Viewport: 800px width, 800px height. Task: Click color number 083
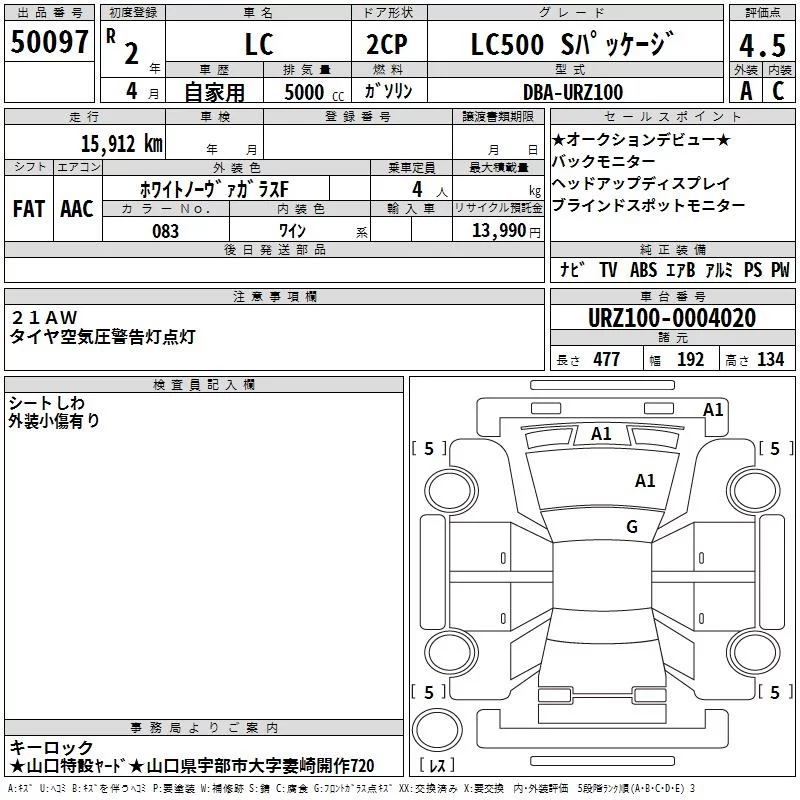pos(165,231)
